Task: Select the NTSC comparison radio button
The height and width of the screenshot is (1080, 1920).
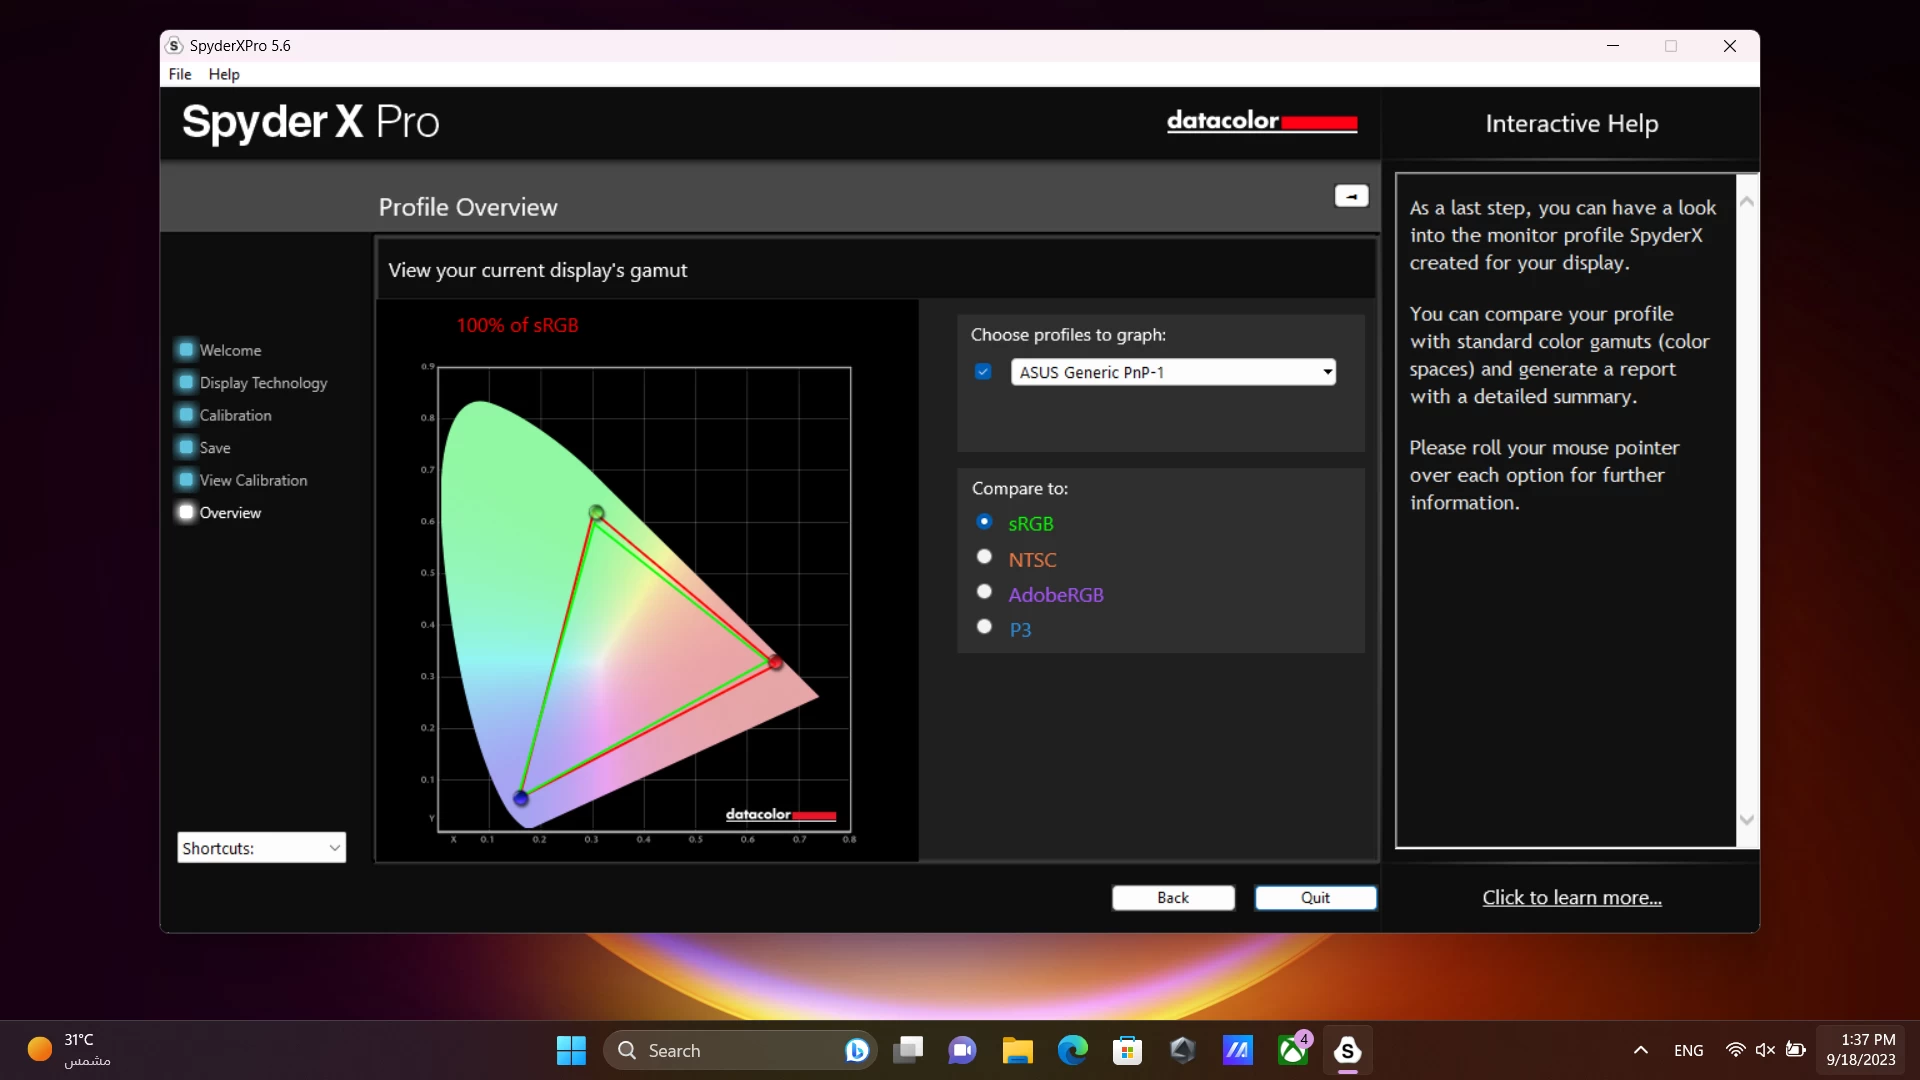Action: 984,557
